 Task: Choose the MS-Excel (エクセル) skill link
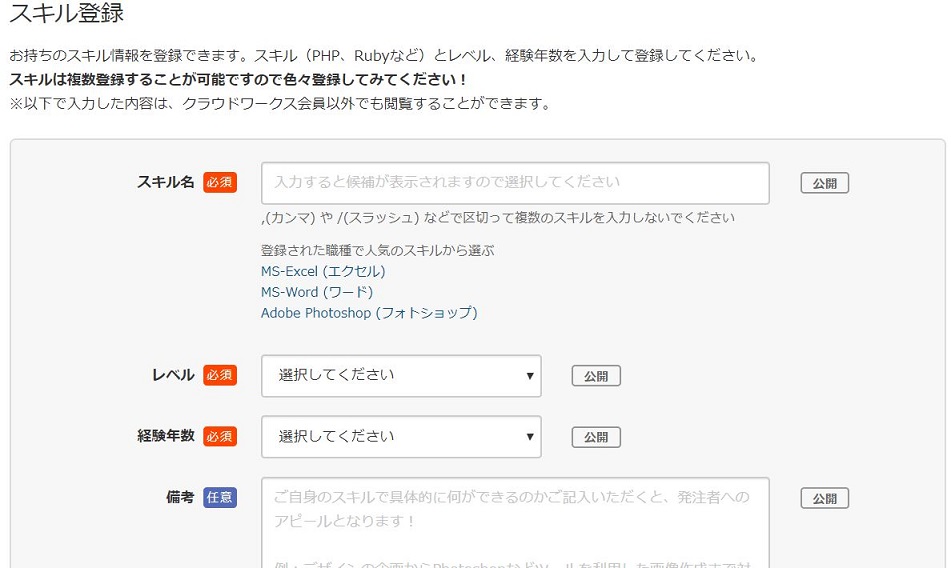pos(323,271)
